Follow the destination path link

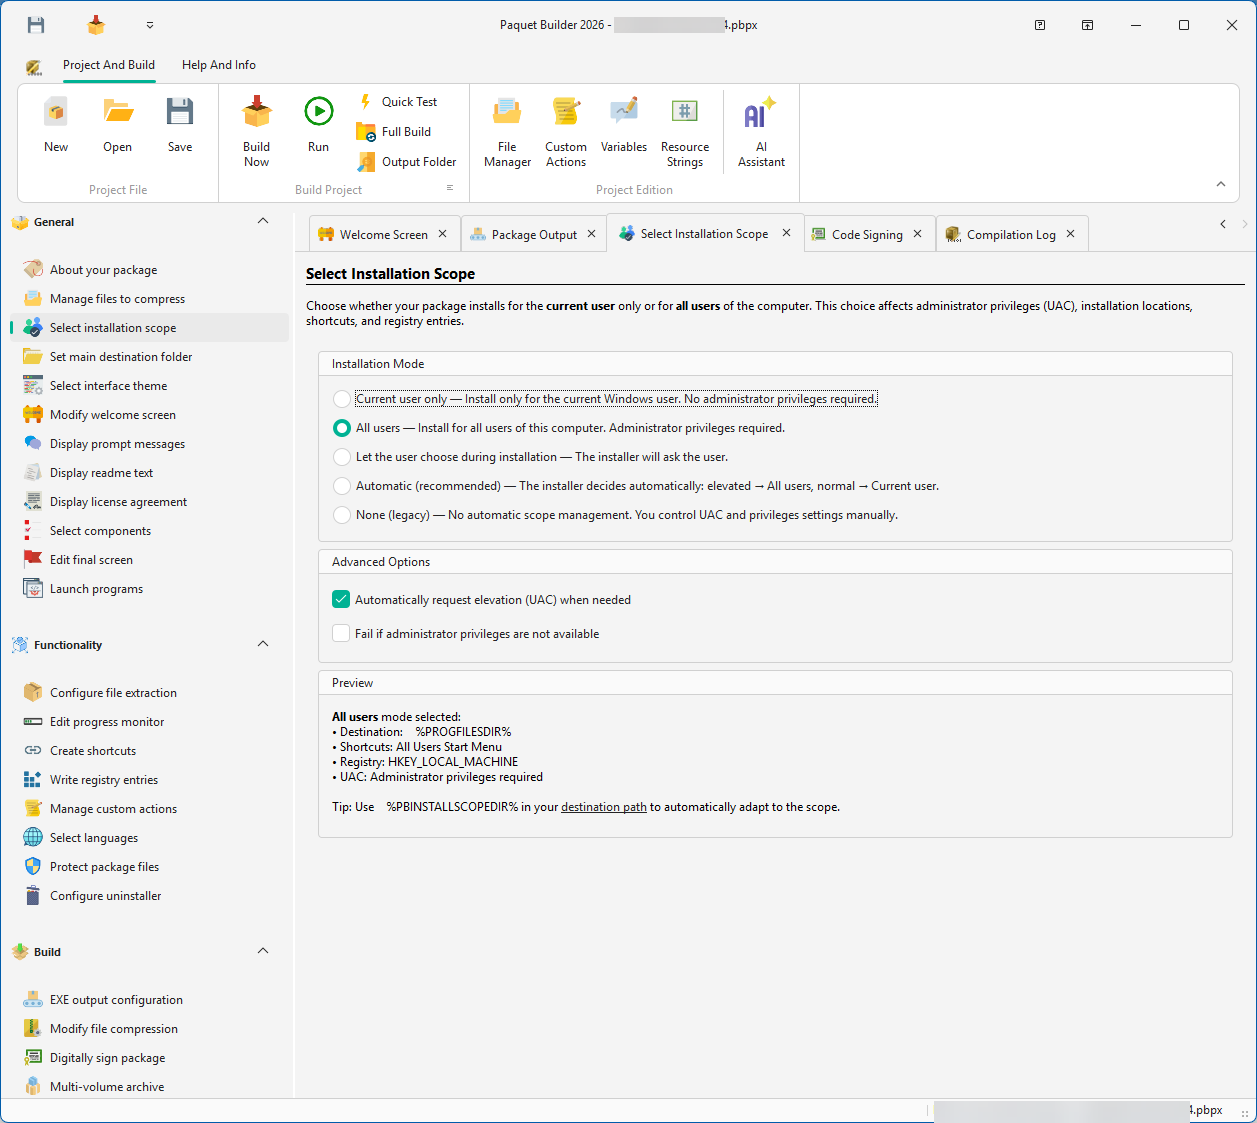click(604, 807)
